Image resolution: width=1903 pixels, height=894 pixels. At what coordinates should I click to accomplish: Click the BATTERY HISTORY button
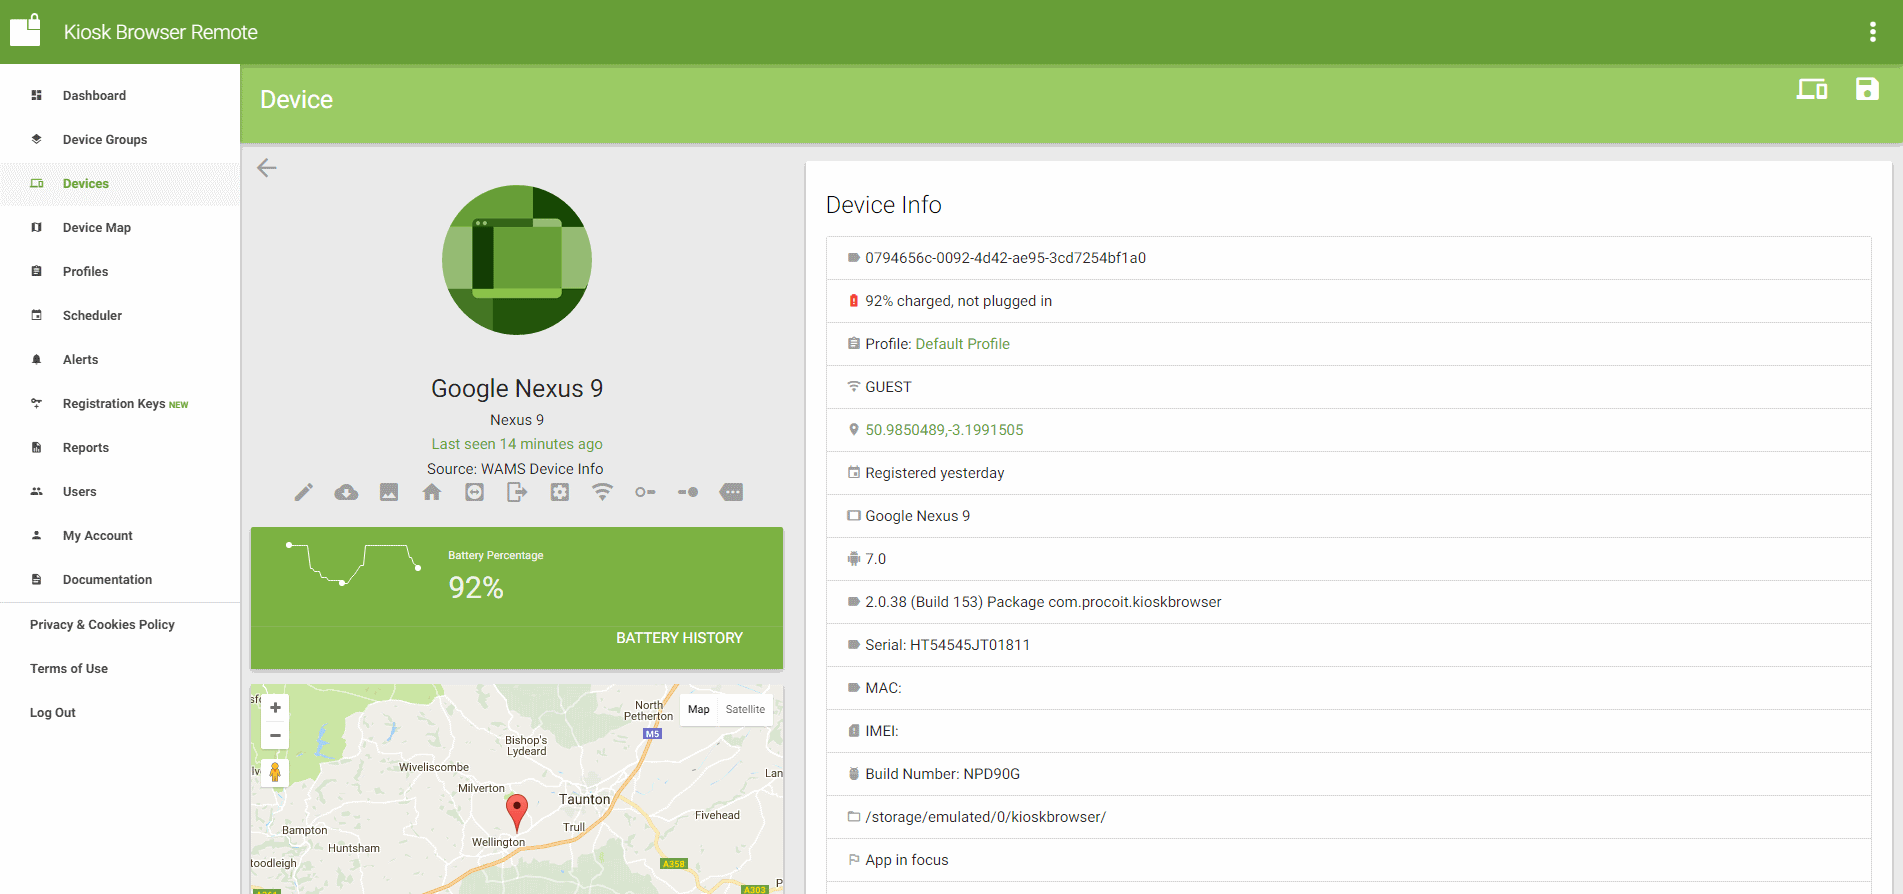[679, 638]
